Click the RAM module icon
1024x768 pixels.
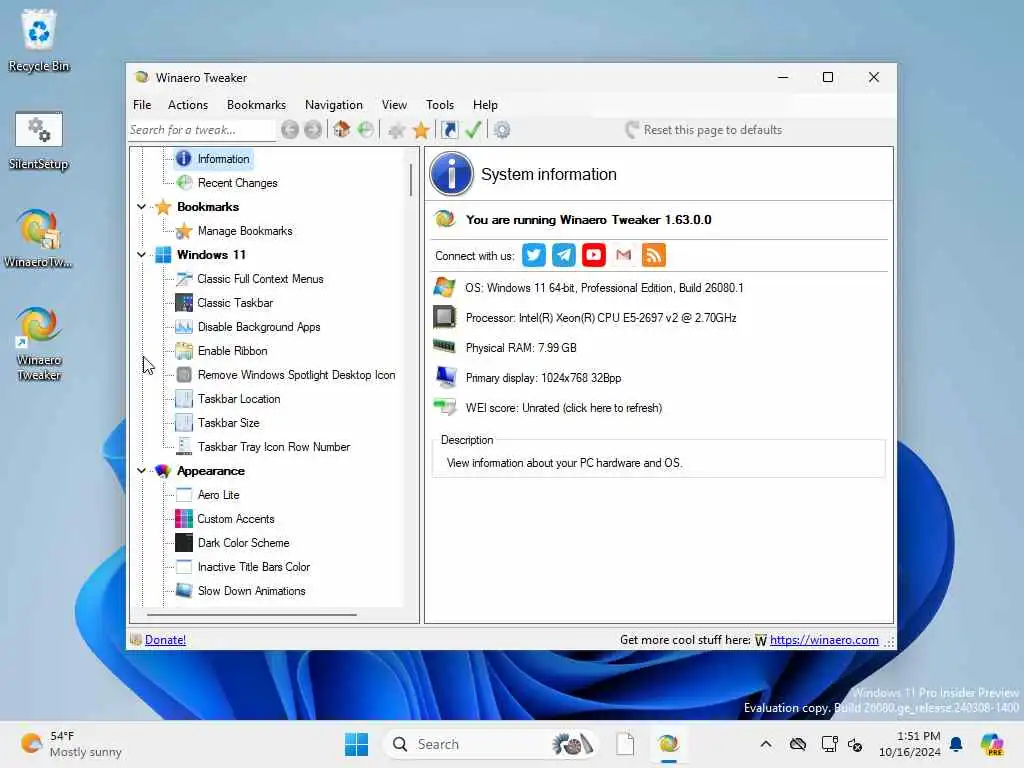tap(445, 346)
